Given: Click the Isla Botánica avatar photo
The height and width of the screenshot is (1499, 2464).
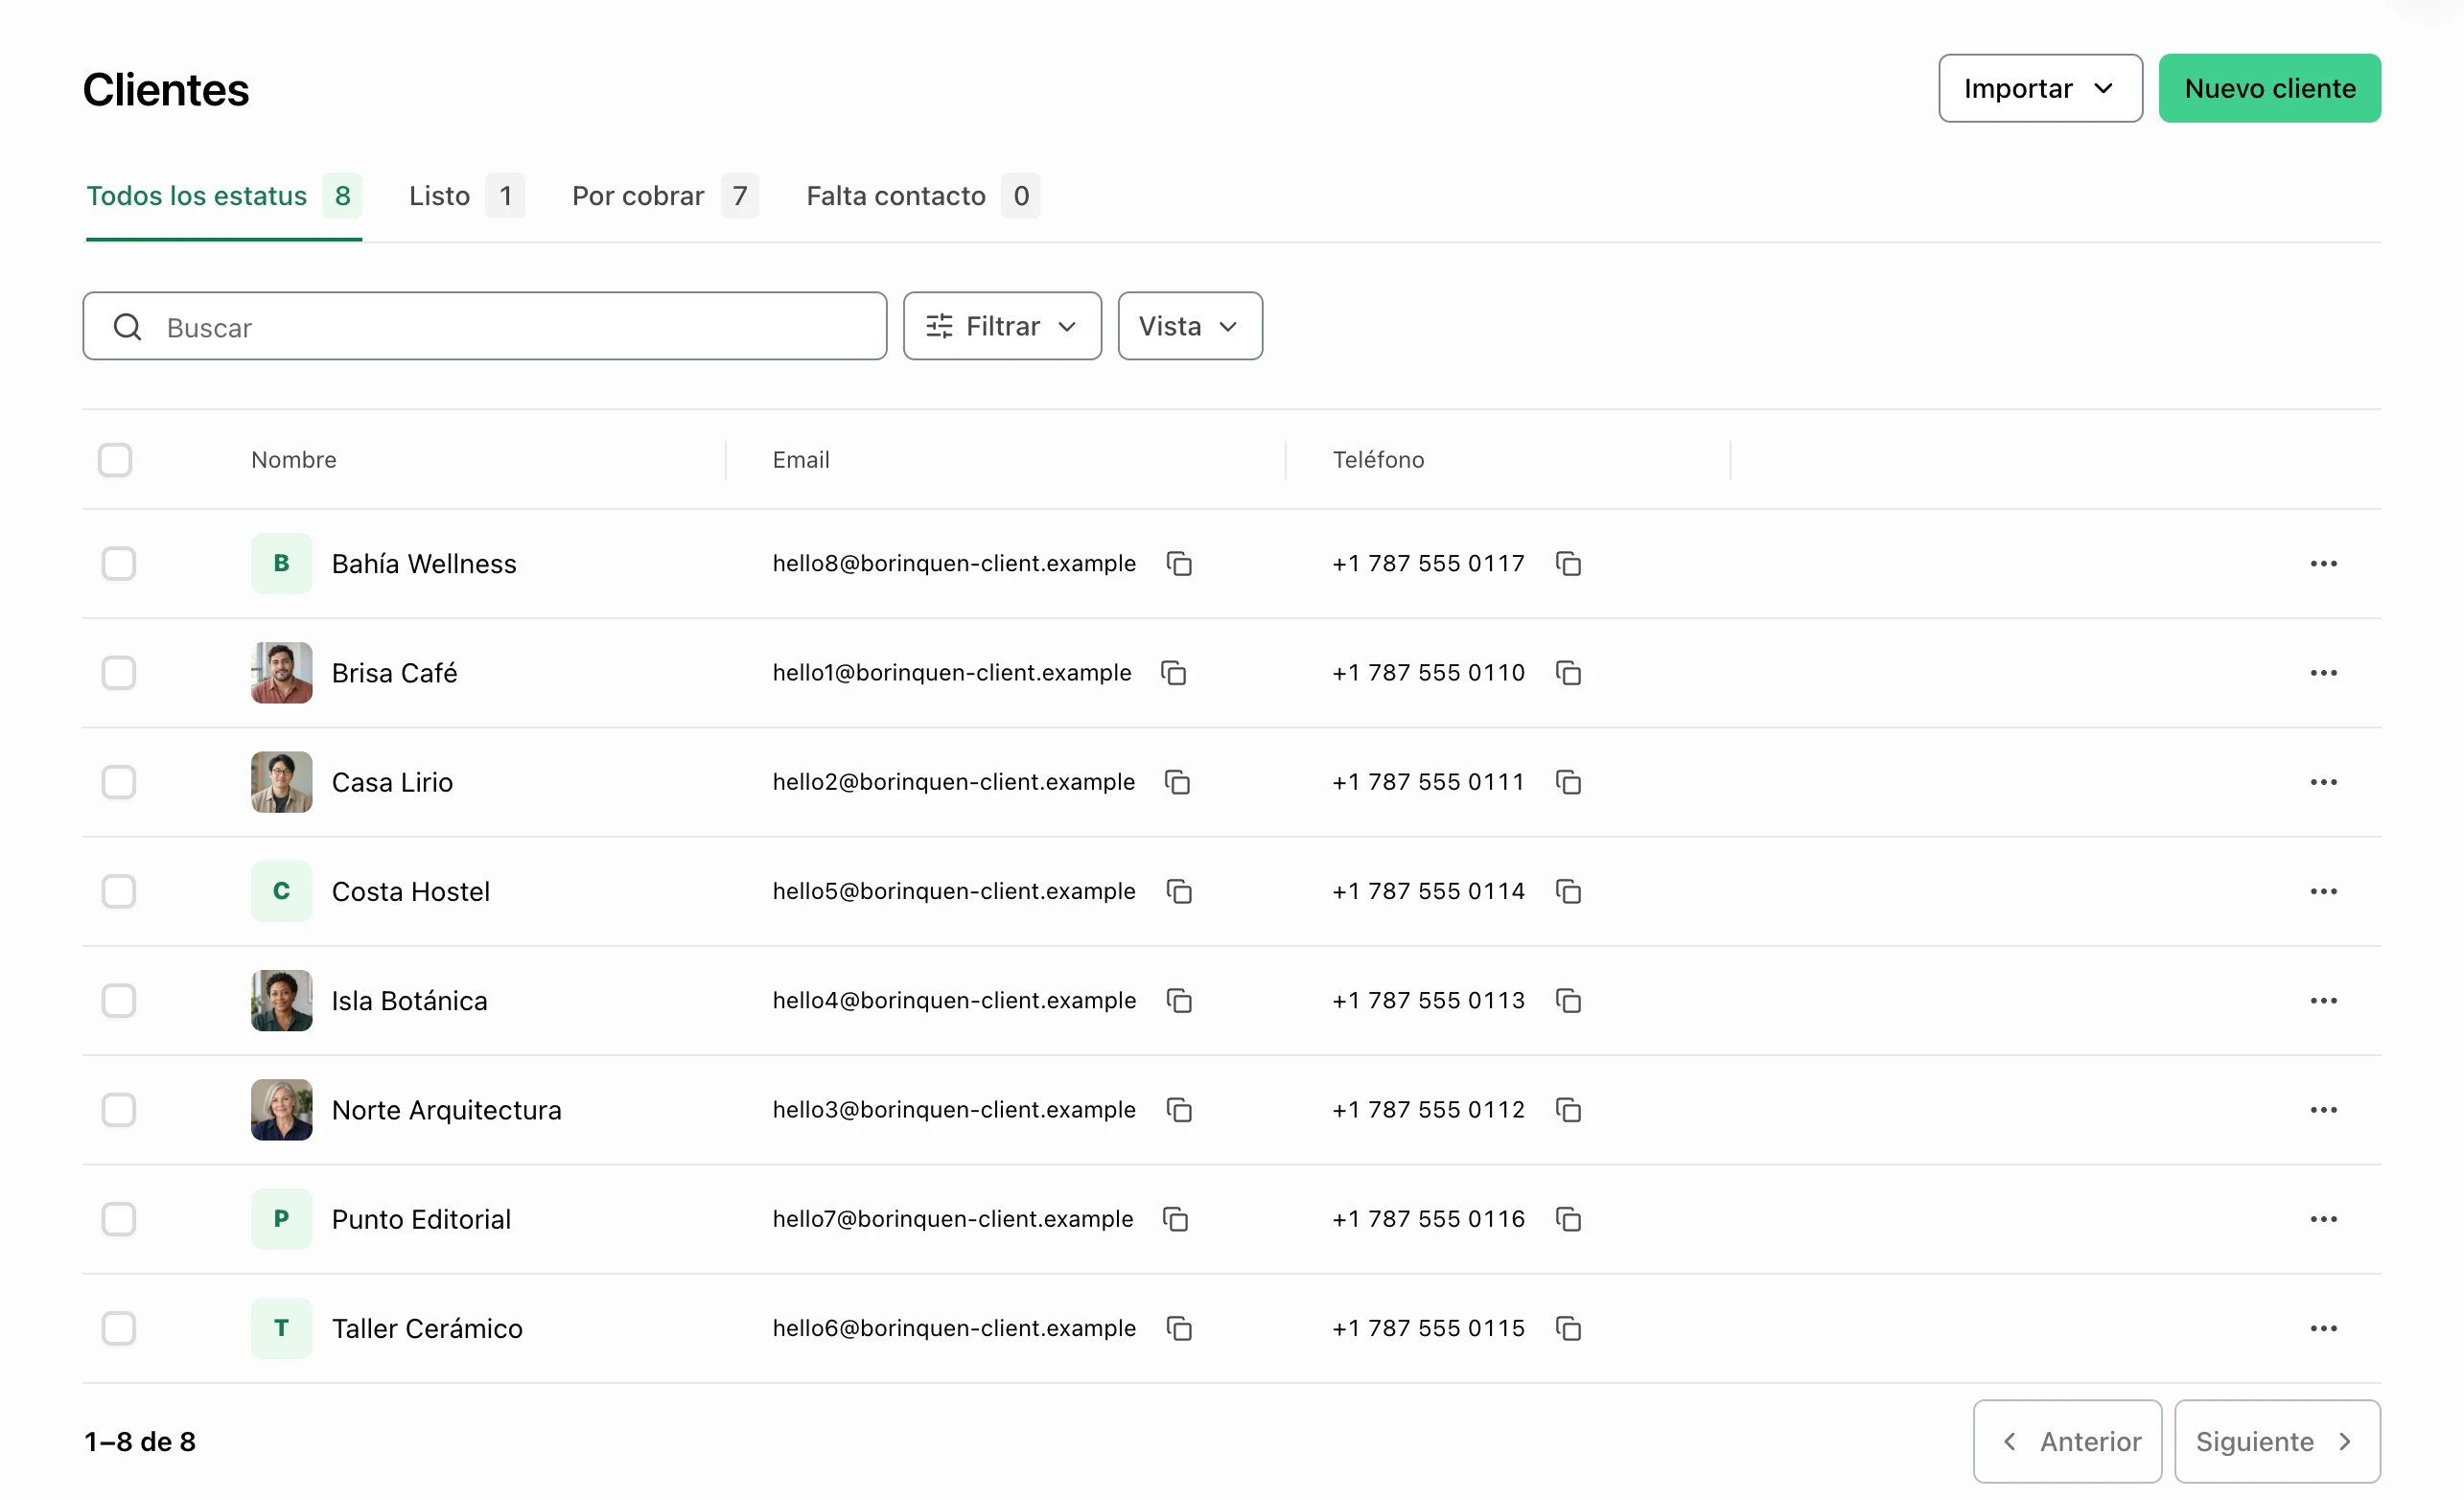Looking at the screenshot, I should [282, 1001].
